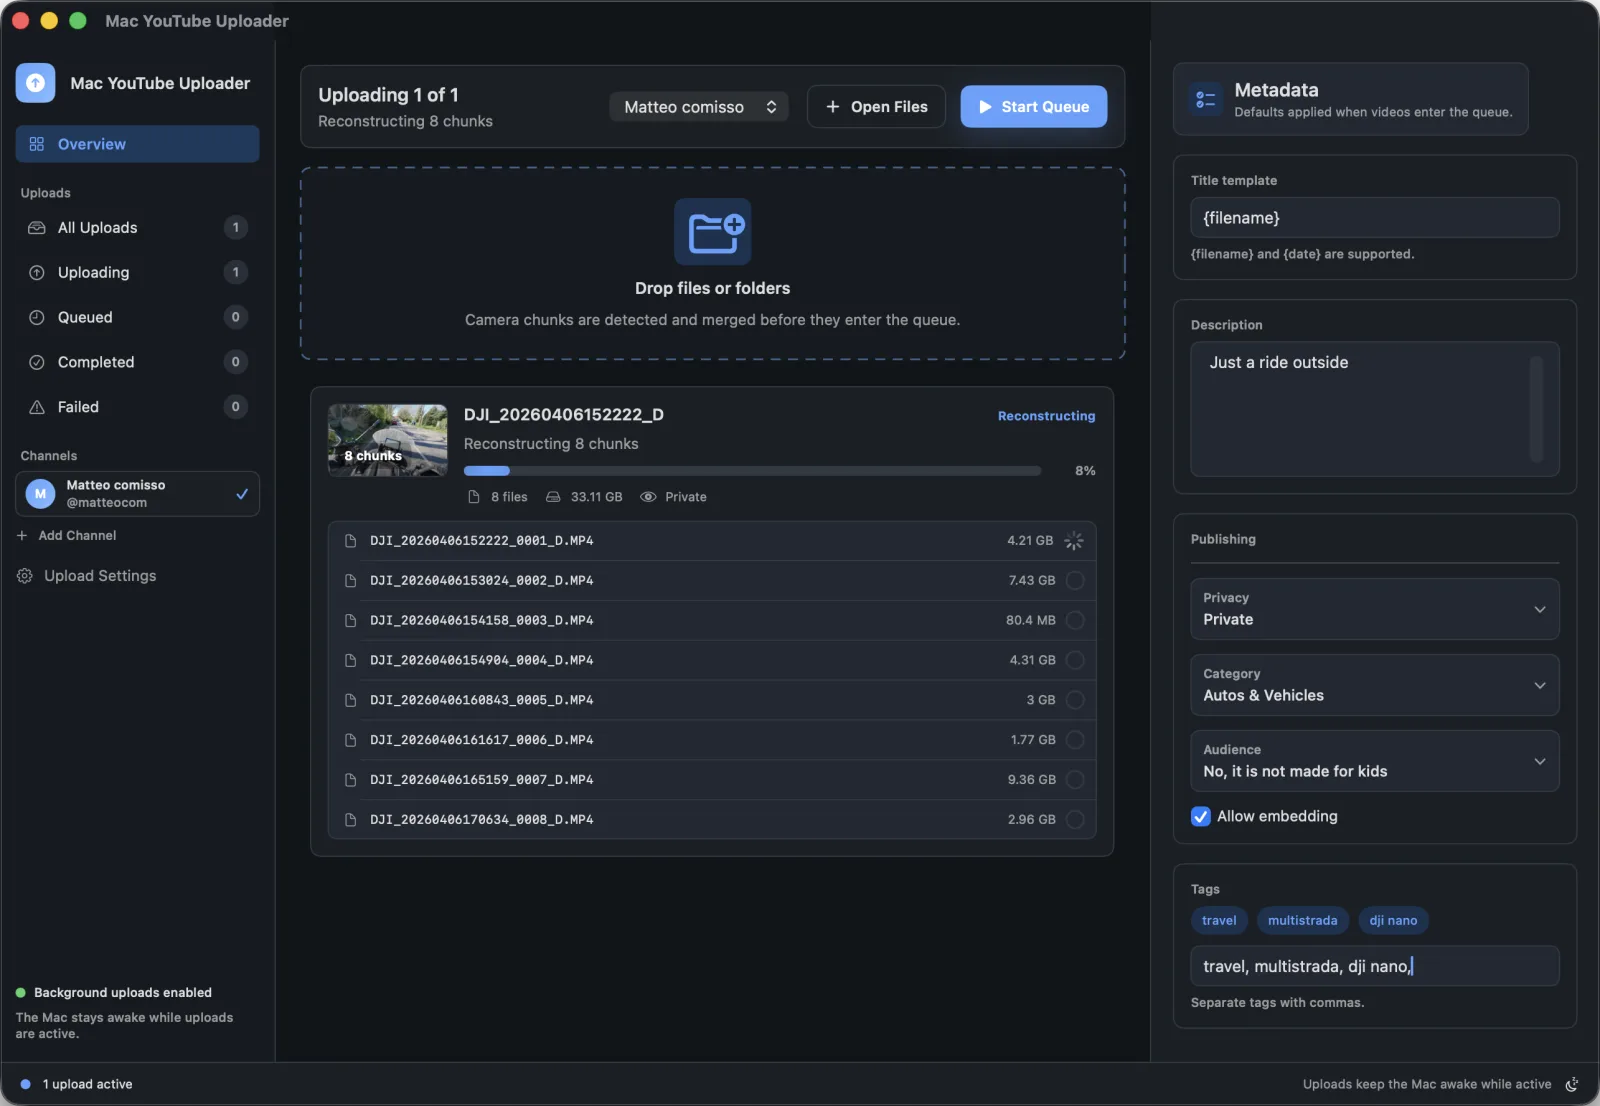This screenshot has height=1106, width=1600.
Task: Show Failed uploads in the sidebar
Action: (x=137, y=407)
